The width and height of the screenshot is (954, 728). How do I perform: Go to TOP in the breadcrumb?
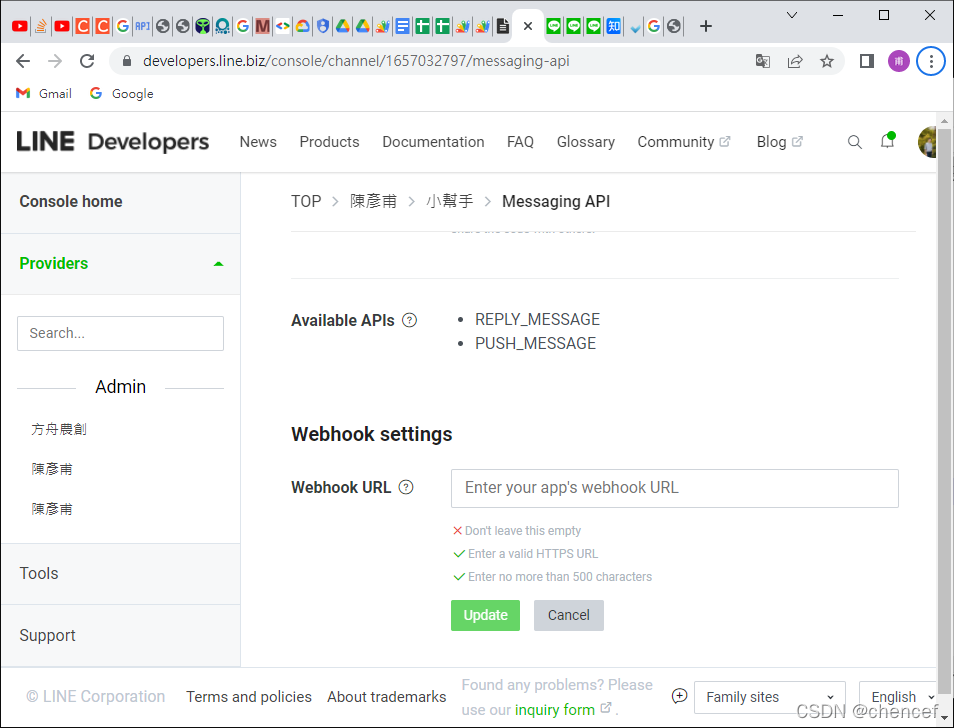coord(306,201)
